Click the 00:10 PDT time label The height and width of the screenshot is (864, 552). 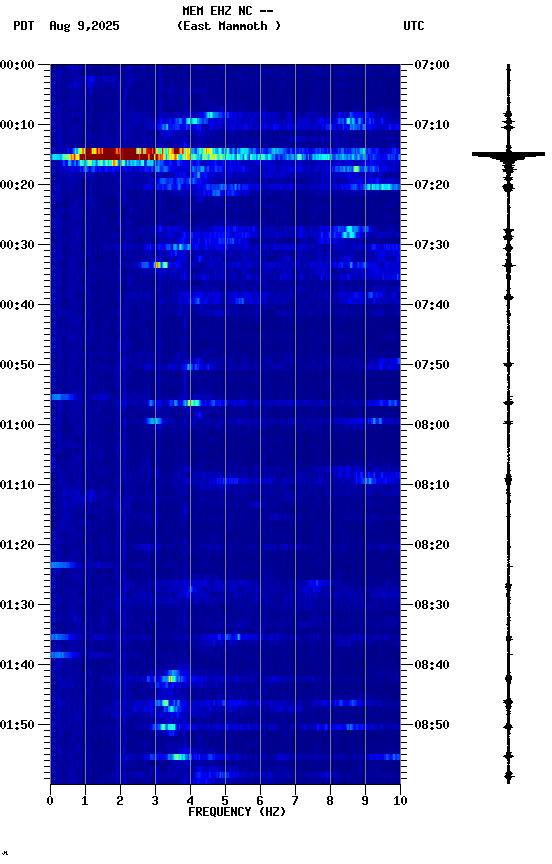(17, 125)
